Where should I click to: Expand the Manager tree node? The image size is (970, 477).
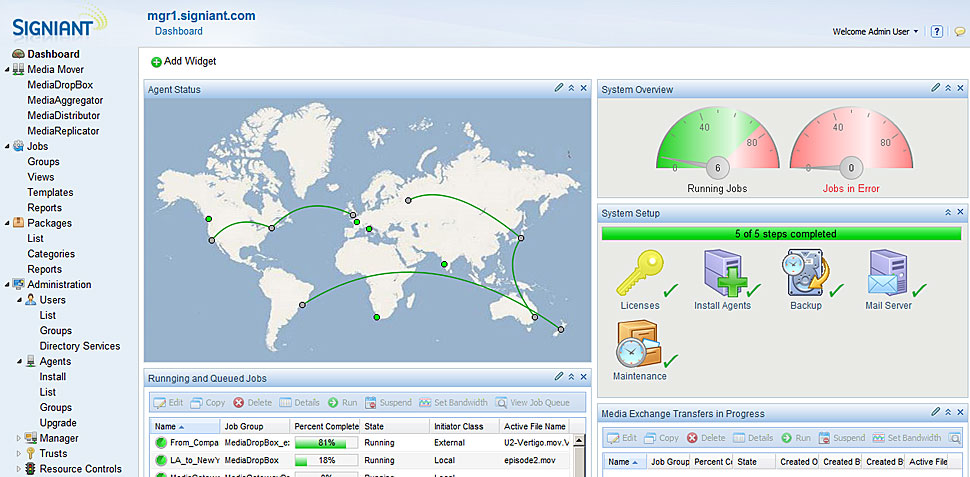coord(18,438)
